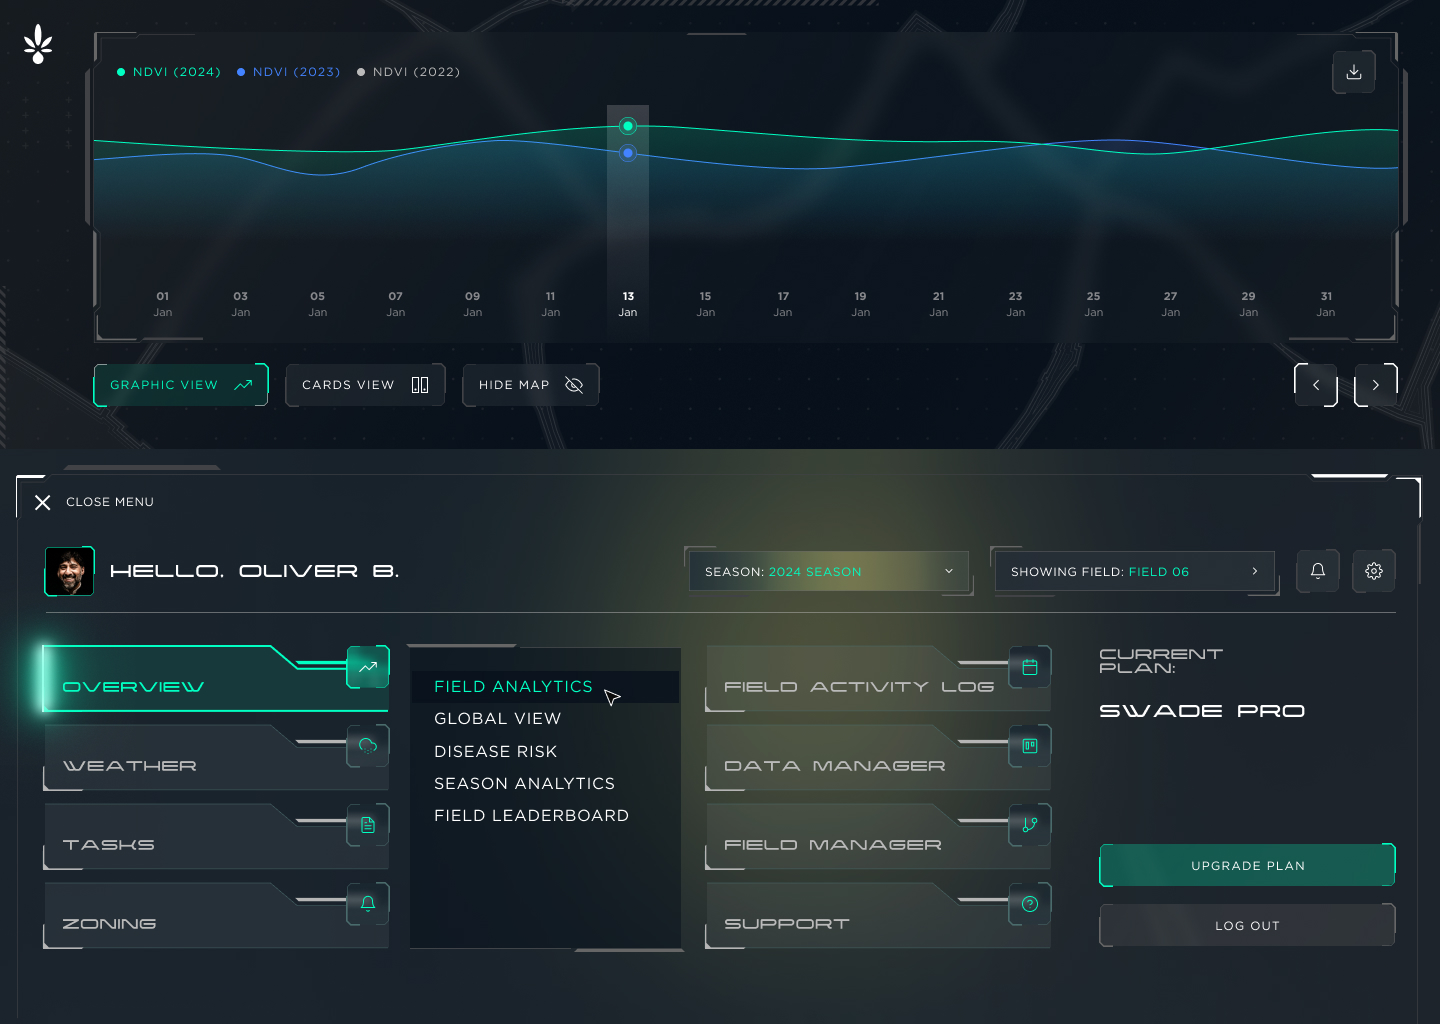Click the Upgrade Plan button
1440x1024 pixels.
coord(1247,865)
